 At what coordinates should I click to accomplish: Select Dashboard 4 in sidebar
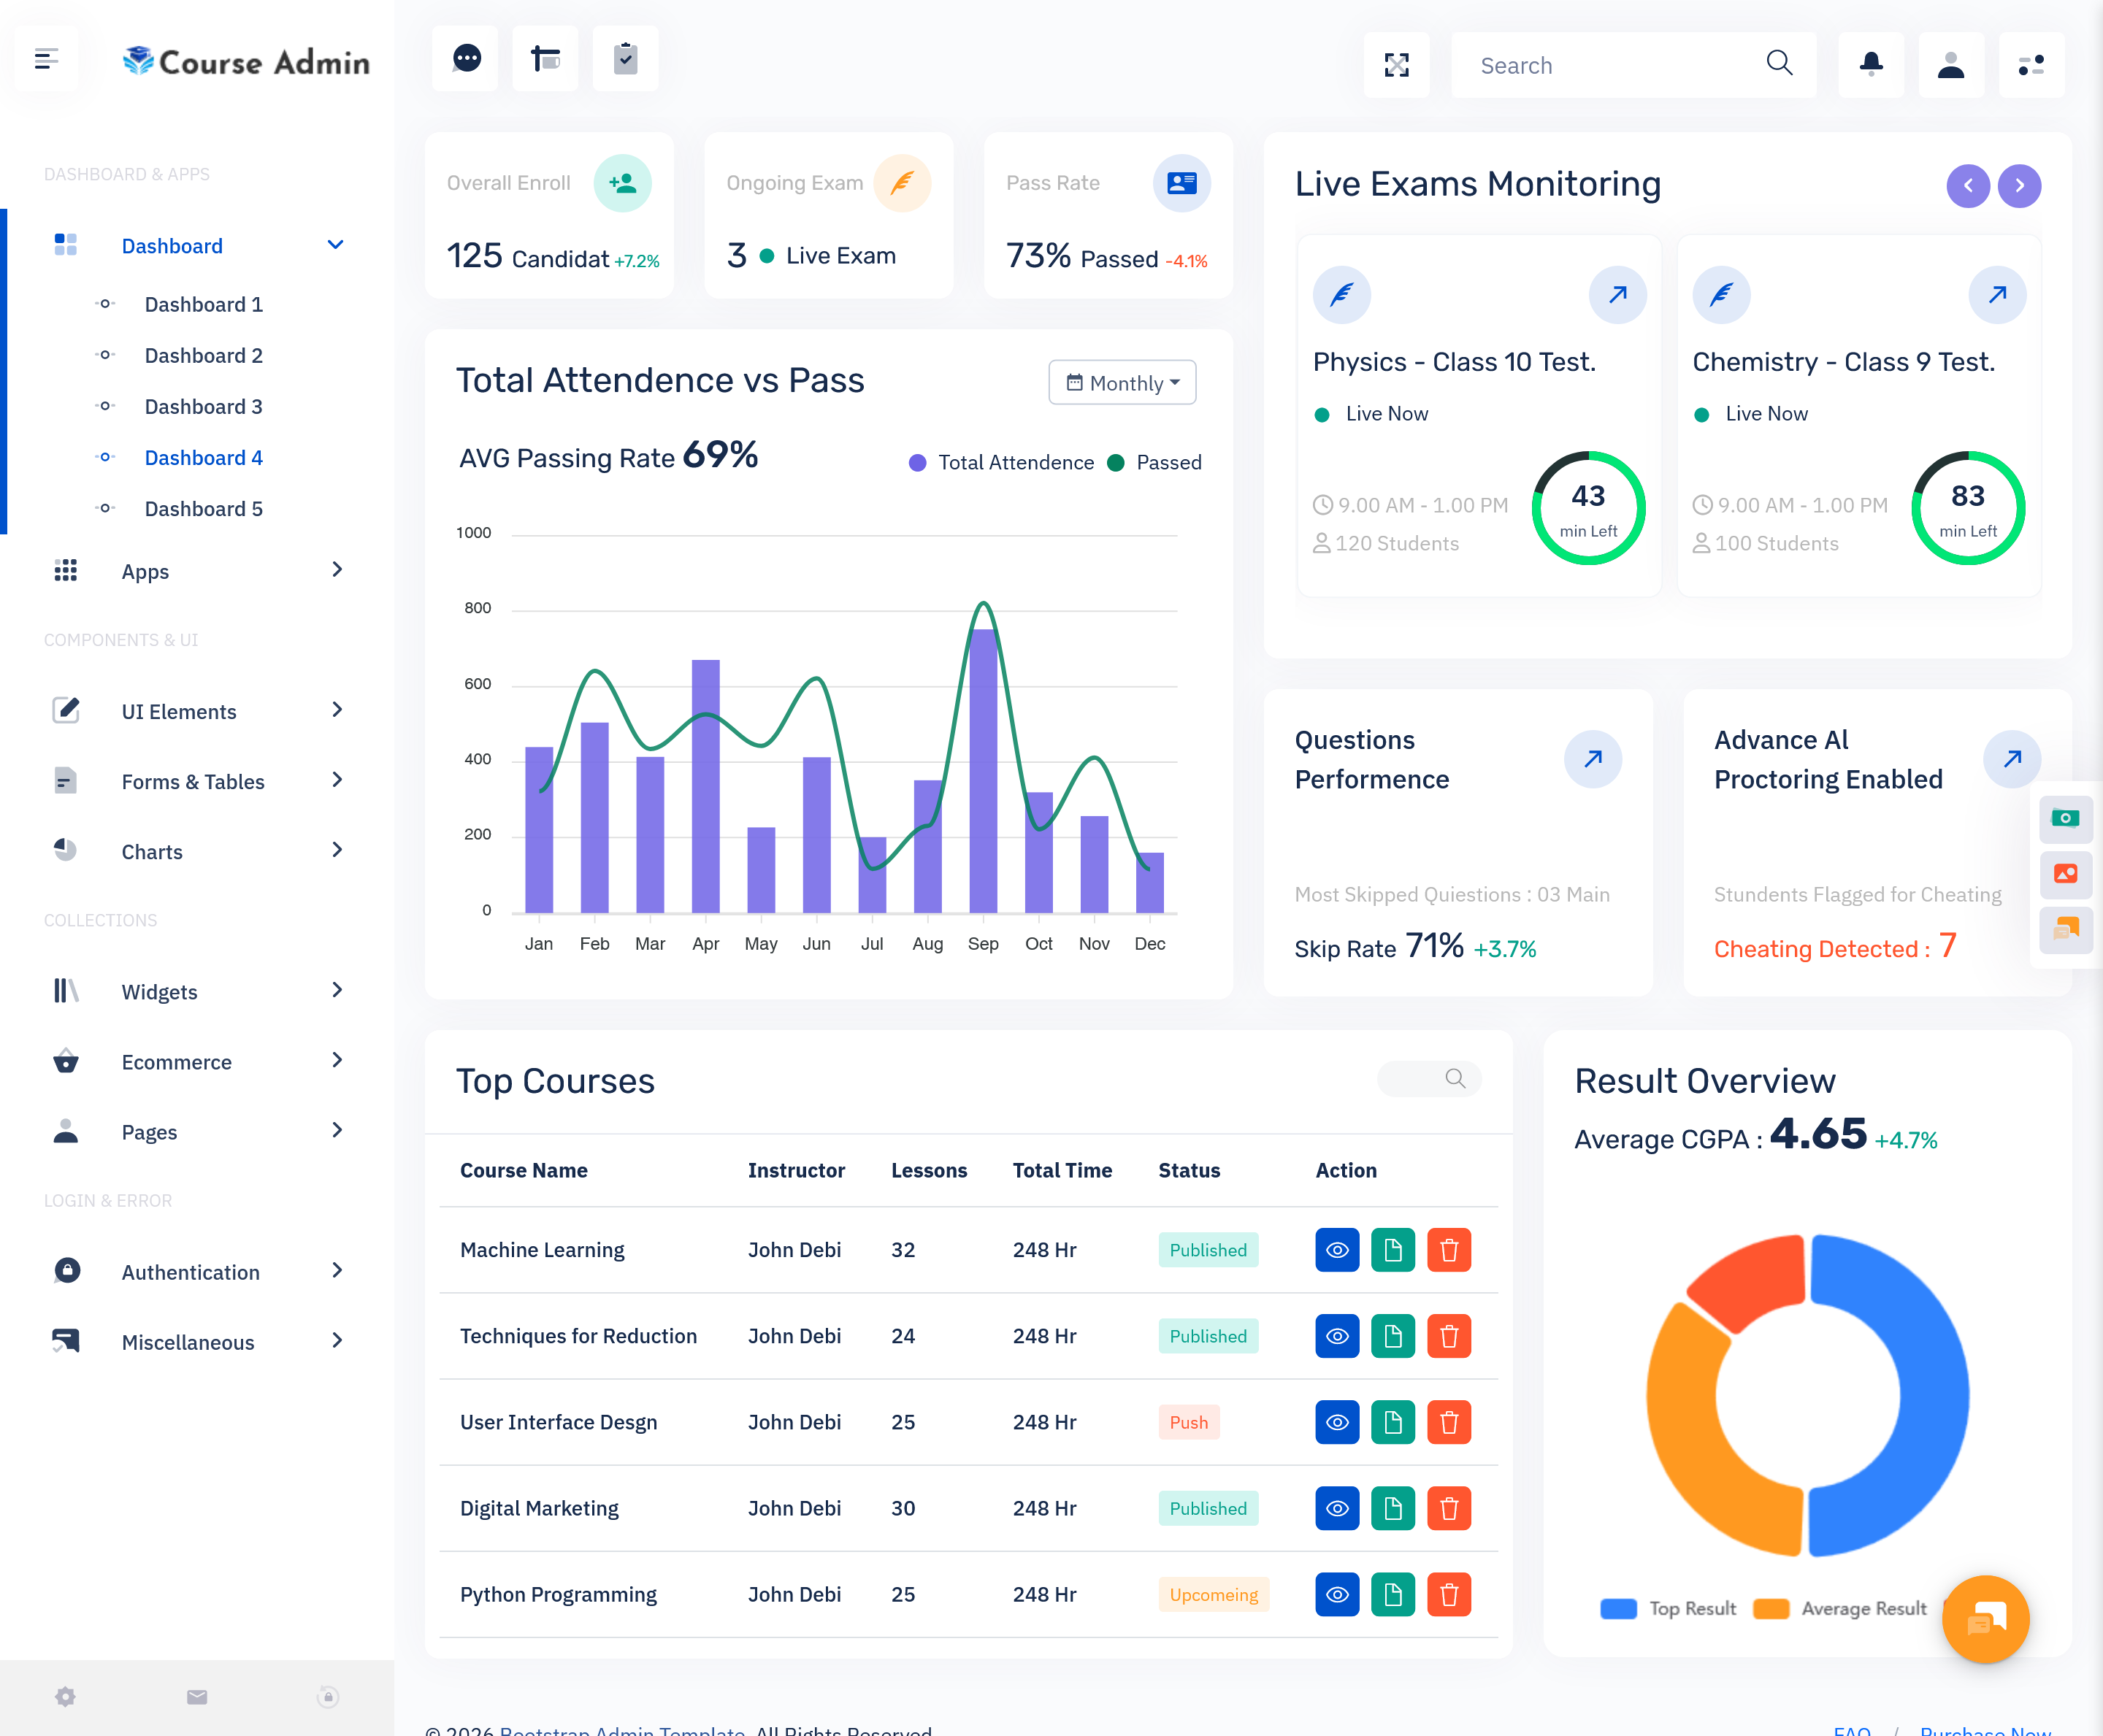point(203,457)
